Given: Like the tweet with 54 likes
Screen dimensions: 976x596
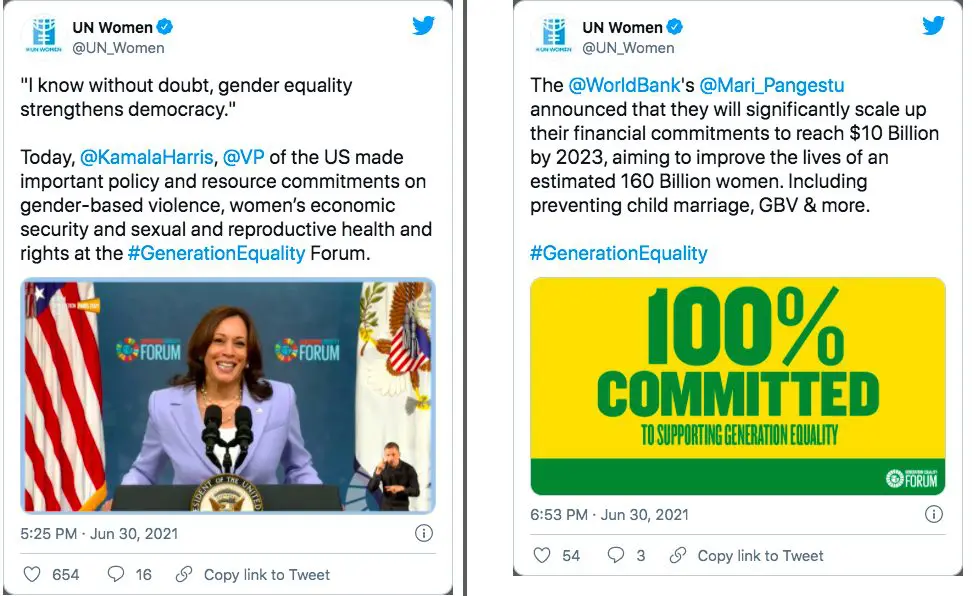Looking at the screenshot, I should [542, 555].
